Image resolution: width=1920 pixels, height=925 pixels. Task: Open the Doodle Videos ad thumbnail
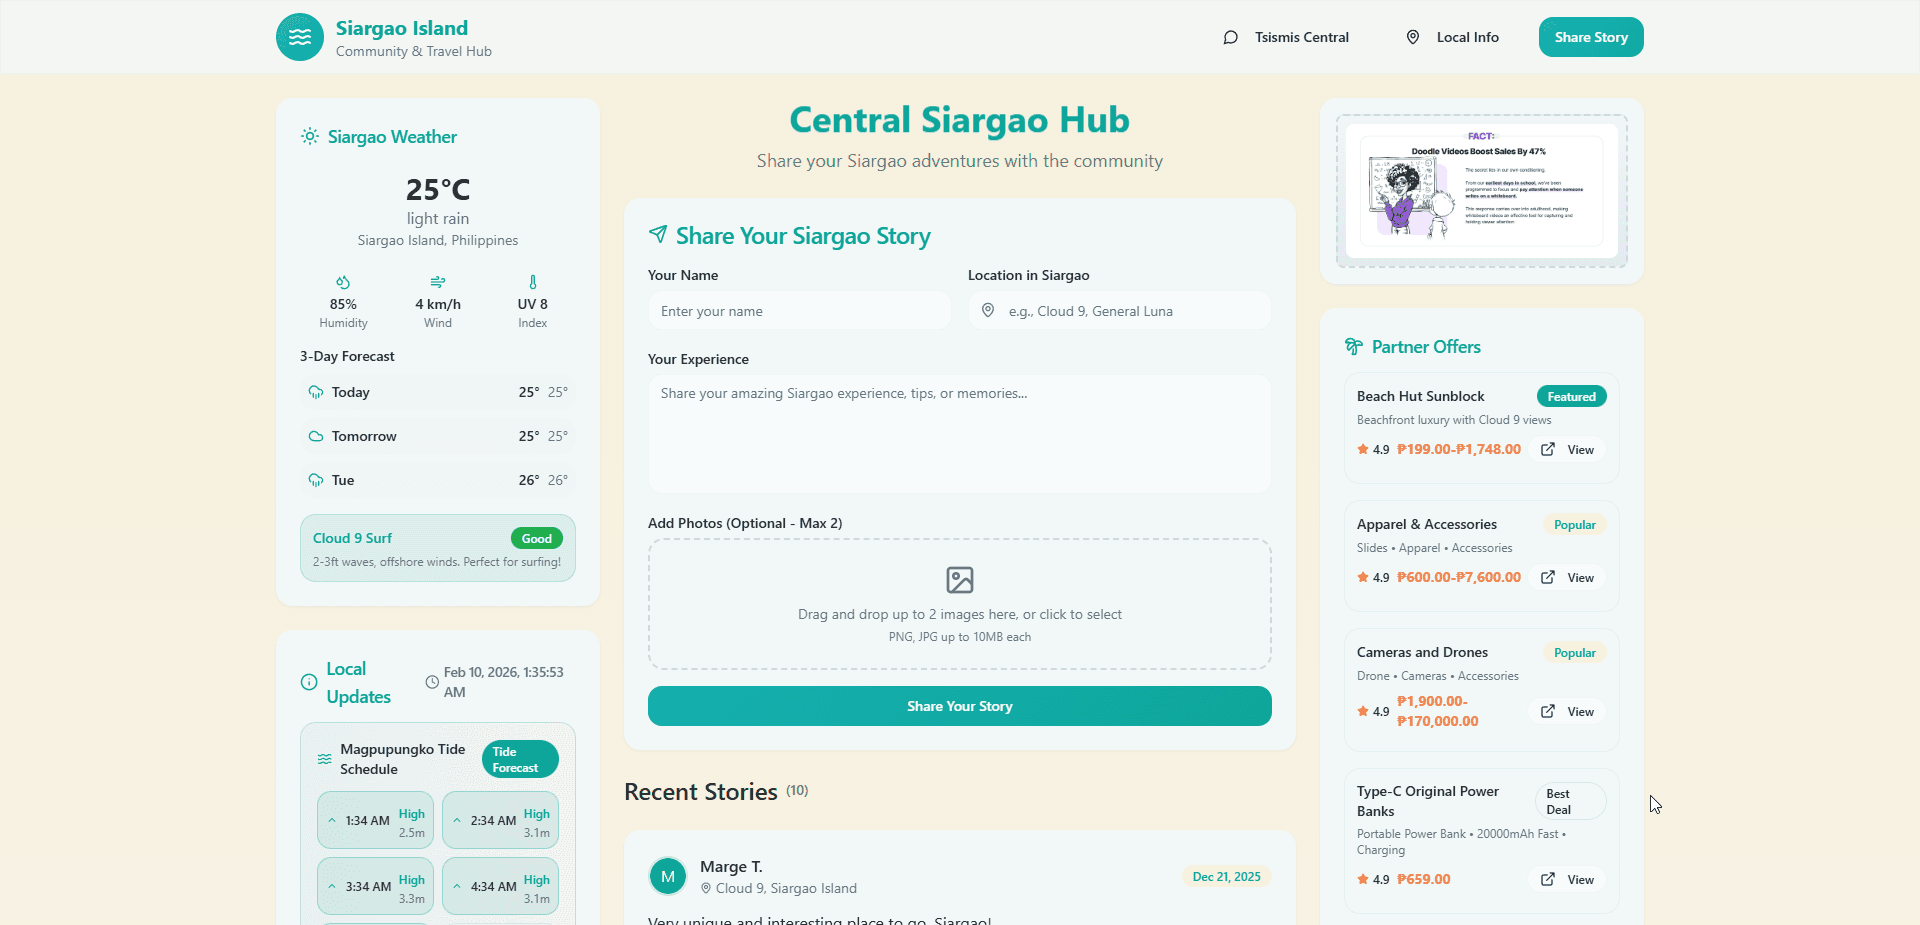click(x=1481, y=190)
